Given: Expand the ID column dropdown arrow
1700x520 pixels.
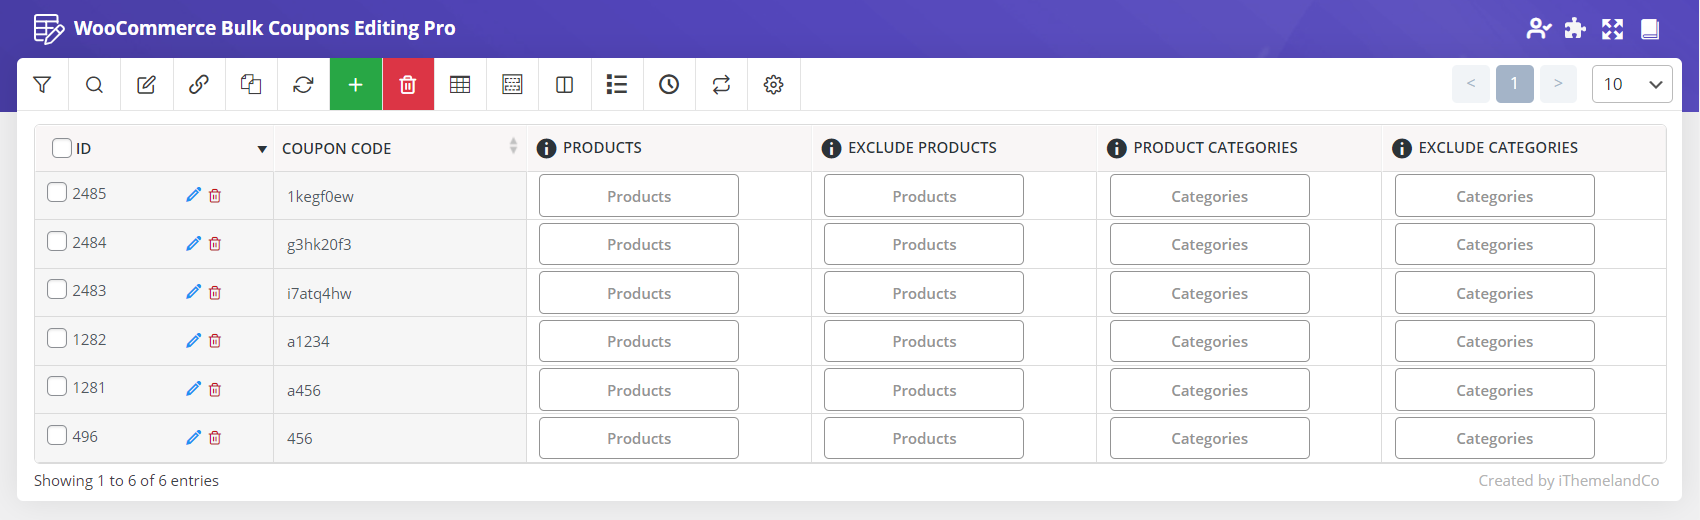Looking at the screenshot, I should (262, 149).
